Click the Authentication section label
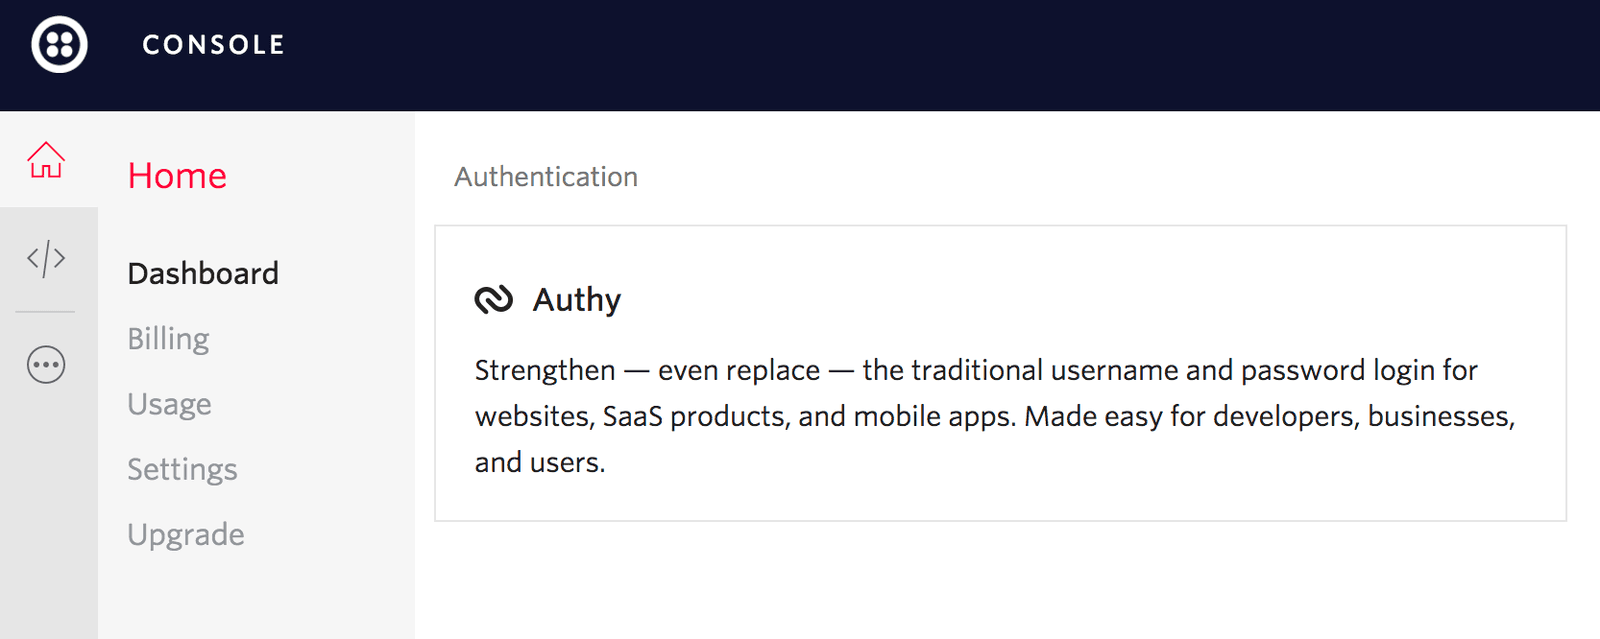The image size is (1600, 639). [545, 177]
